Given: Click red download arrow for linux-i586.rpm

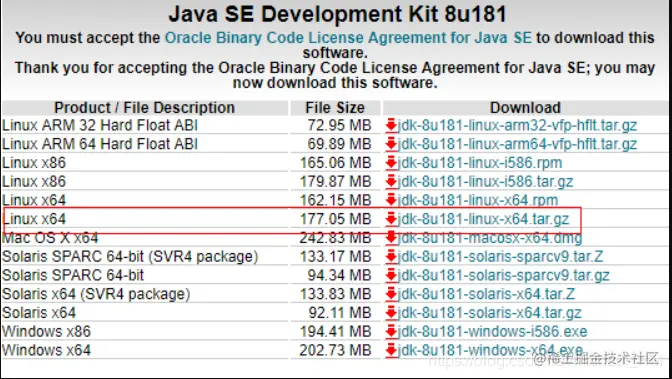Looking at the screenshot, I should click(x=391, y=163).
